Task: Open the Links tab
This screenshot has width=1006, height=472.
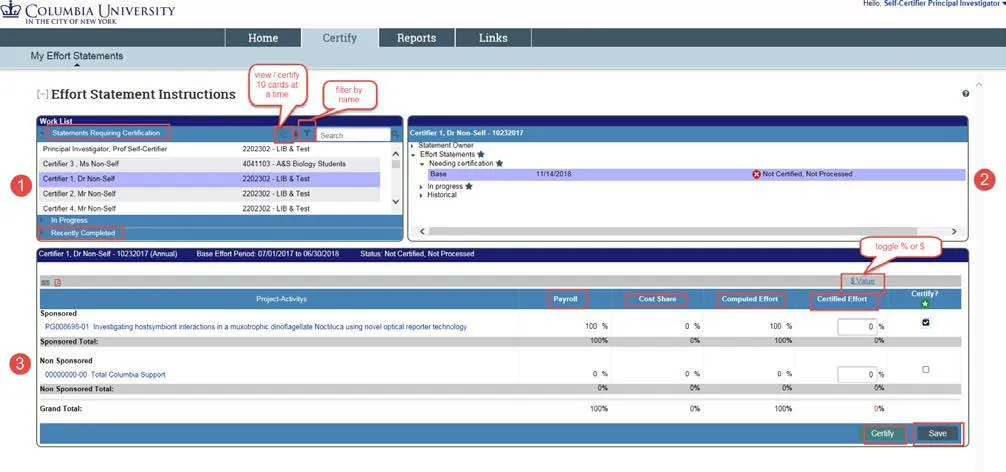Action: click(x=493, y=38)
